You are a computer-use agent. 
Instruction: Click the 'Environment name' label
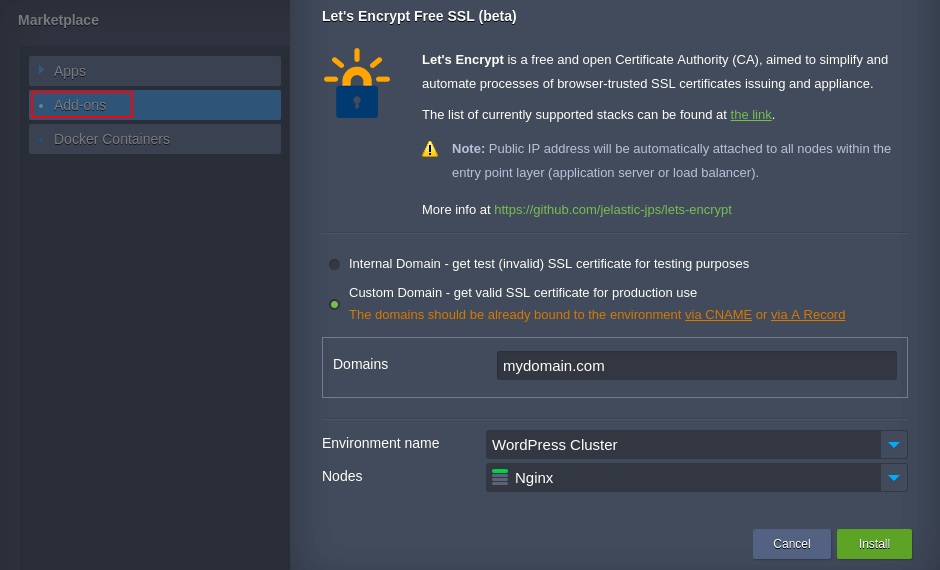coord(381,443)
